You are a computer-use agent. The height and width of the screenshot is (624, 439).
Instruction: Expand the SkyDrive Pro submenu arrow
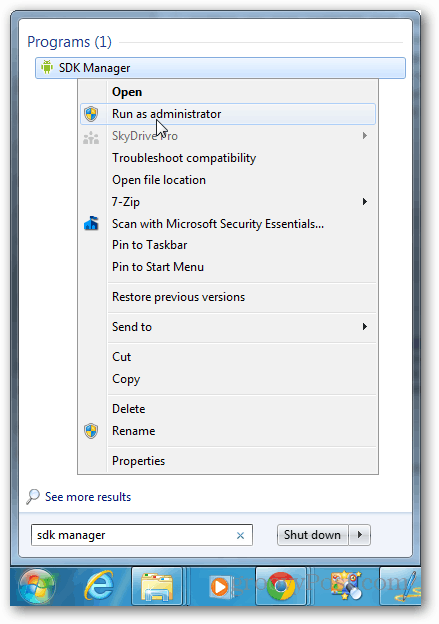click(365, 136)
